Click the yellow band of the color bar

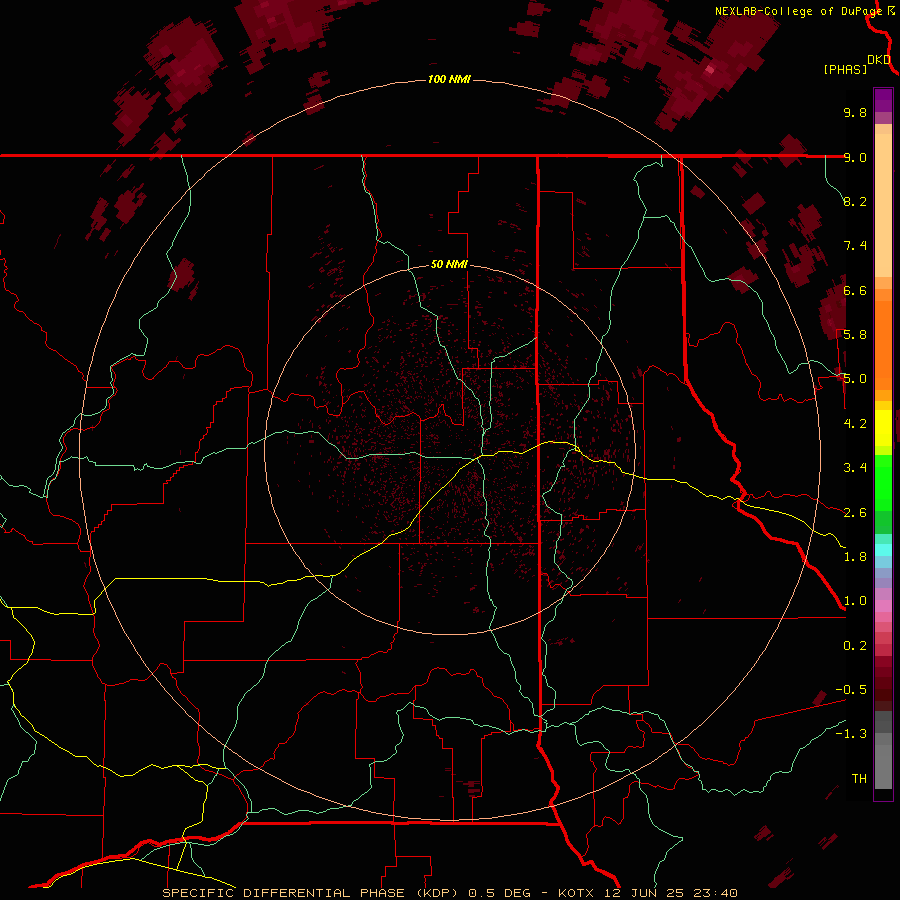point(883,428)
